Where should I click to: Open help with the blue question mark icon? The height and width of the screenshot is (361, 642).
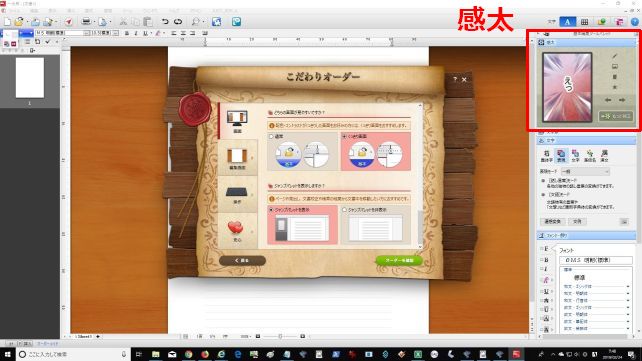(635, 22)
